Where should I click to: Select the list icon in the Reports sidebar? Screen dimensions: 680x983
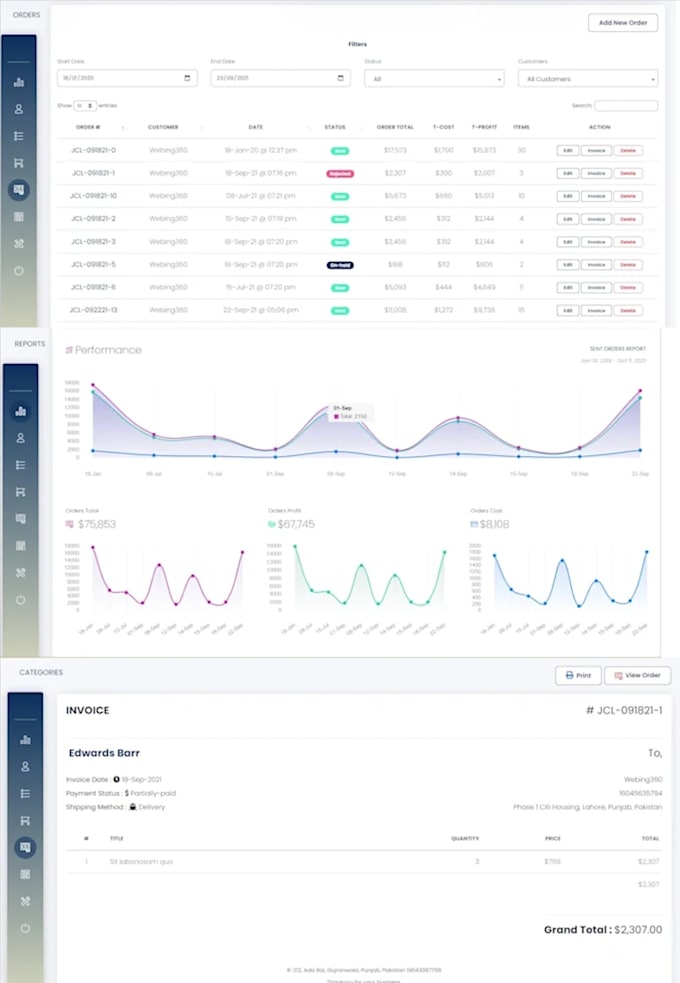coord(21,465)
